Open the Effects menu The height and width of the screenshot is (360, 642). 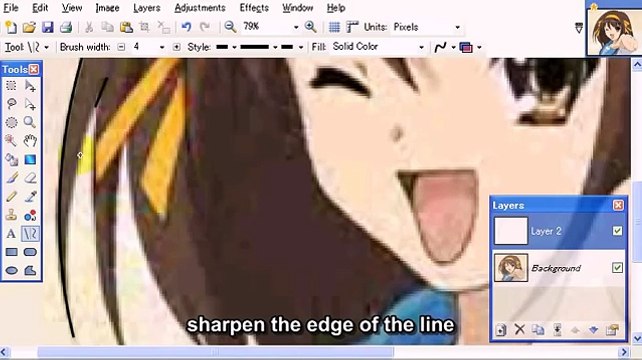coord(254,8)
